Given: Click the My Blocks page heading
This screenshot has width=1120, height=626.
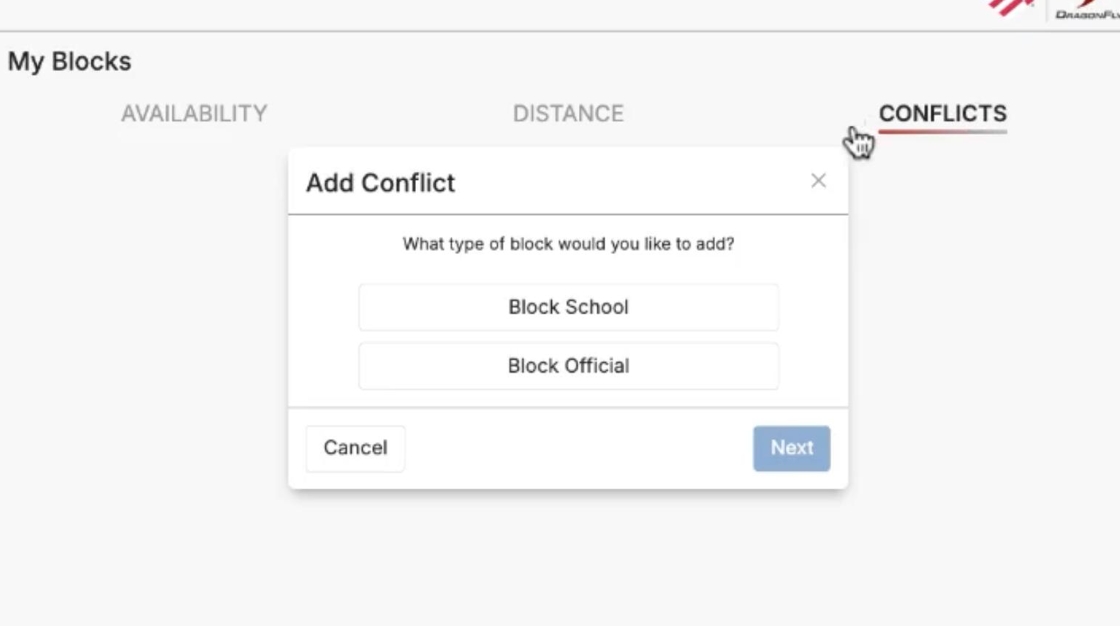Looking at the screenshot, I should point(70,62).
